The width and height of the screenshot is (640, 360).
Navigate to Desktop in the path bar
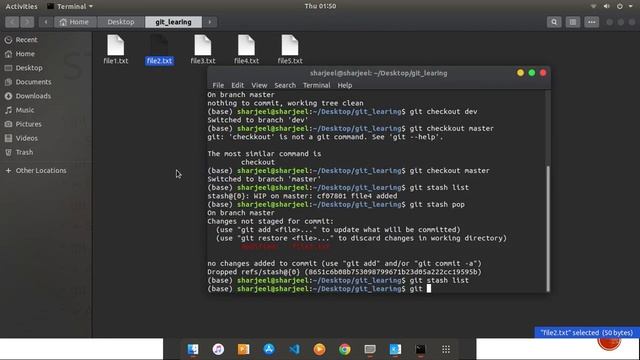121,22
